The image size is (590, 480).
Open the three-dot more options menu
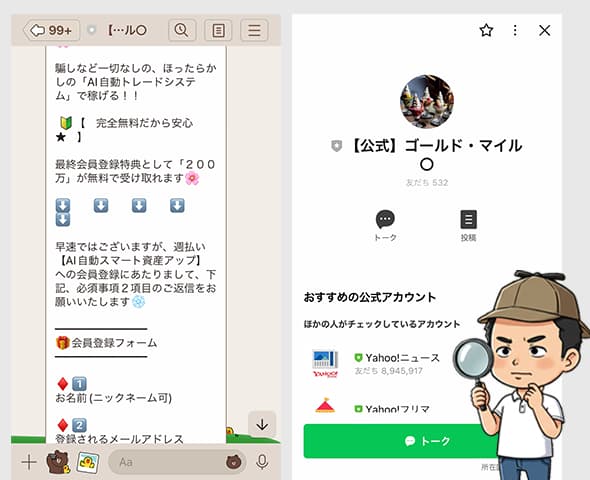[x=515, y=30]
